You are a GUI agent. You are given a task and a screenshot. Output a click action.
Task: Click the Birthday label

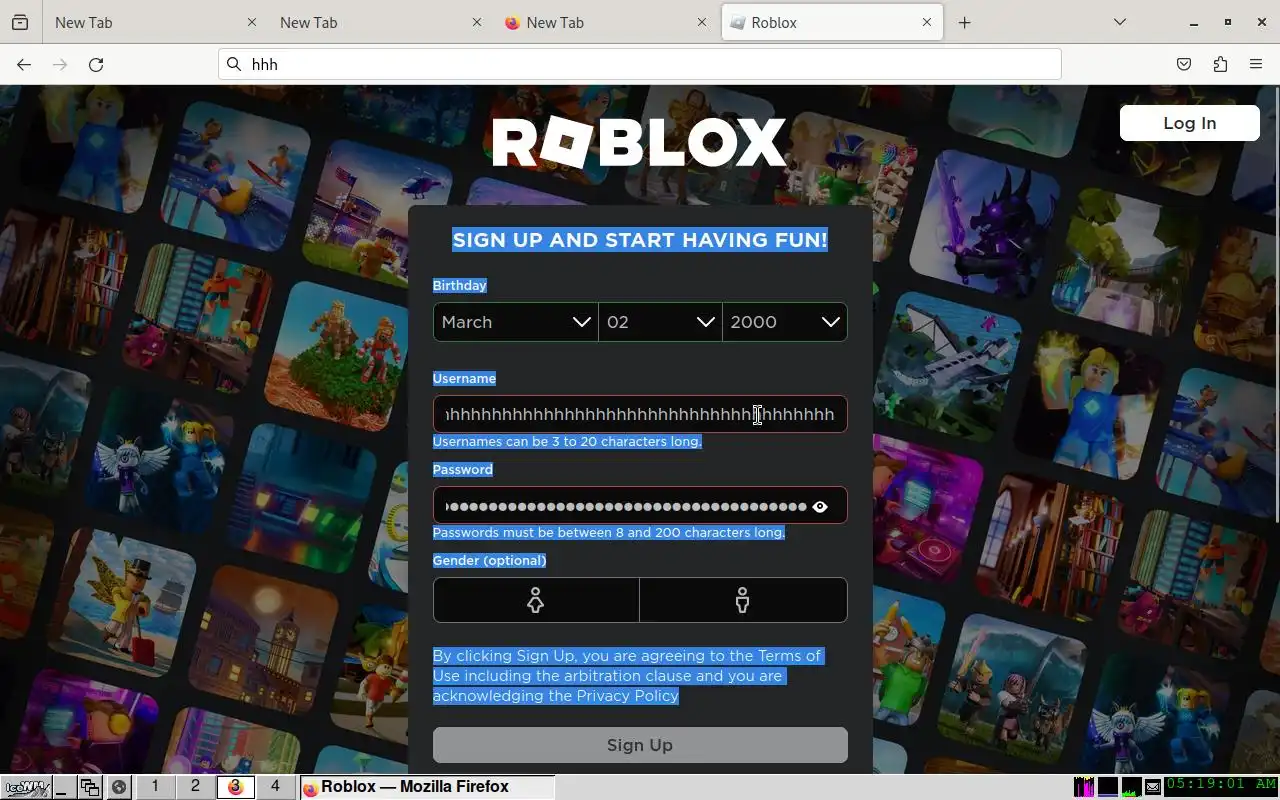click(459, 286)
